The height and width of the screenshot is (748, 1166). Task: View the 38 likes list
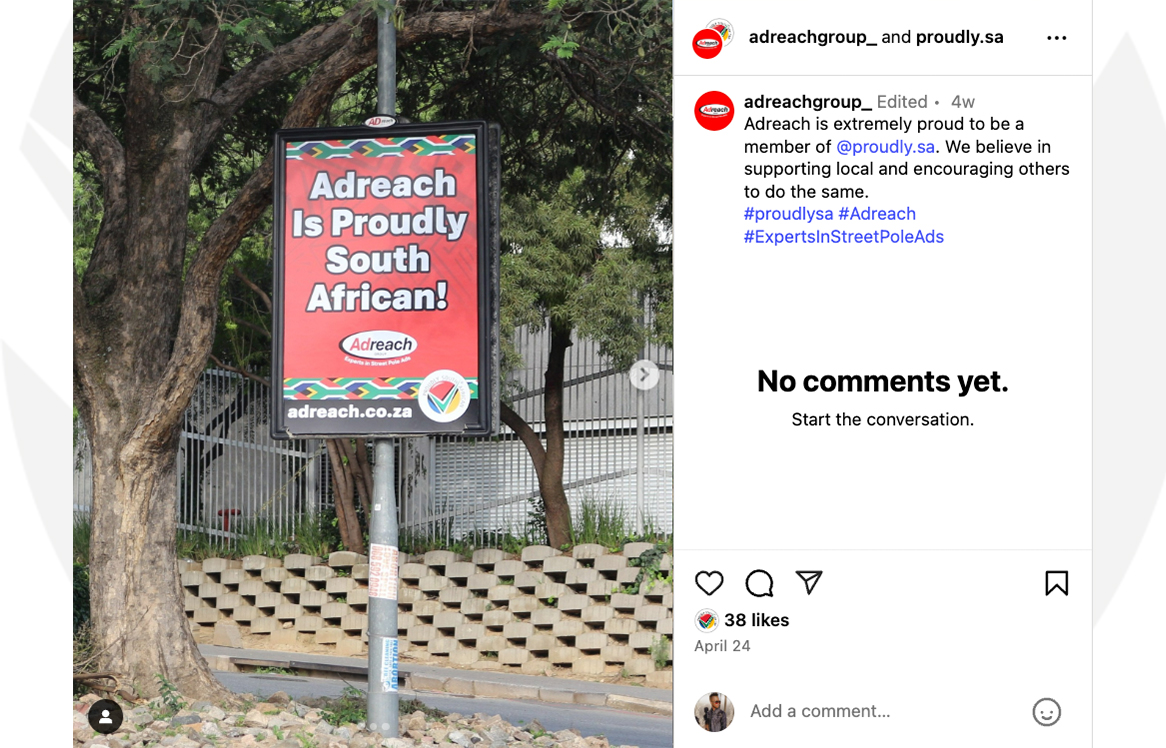pos(756,620)
